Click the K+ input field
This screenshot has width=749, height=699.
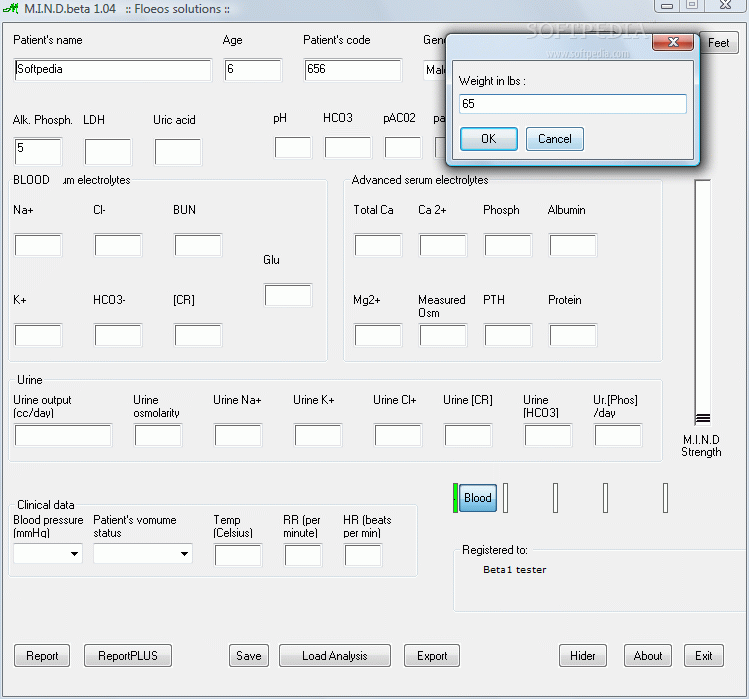38,335
